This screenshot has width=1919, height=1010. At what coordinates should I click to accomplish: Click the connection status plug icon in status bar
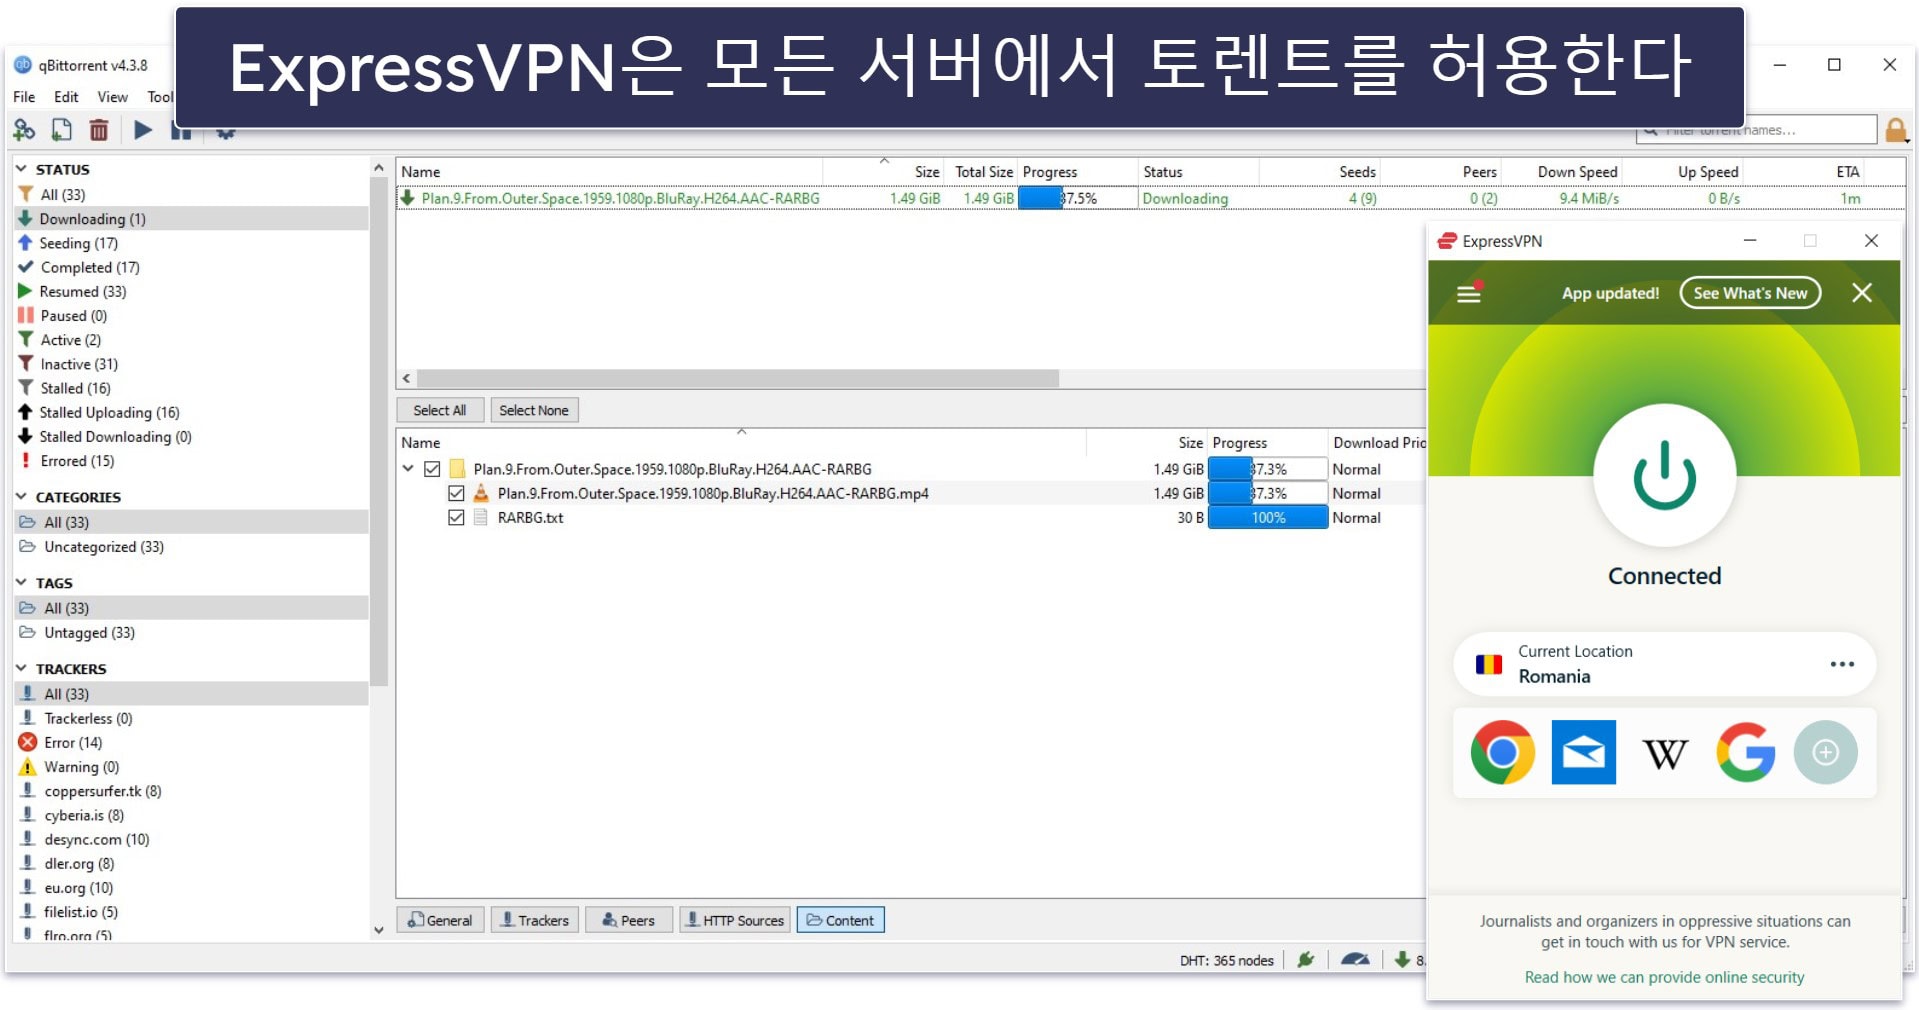pyautogui.click(x=1305, y=960)
